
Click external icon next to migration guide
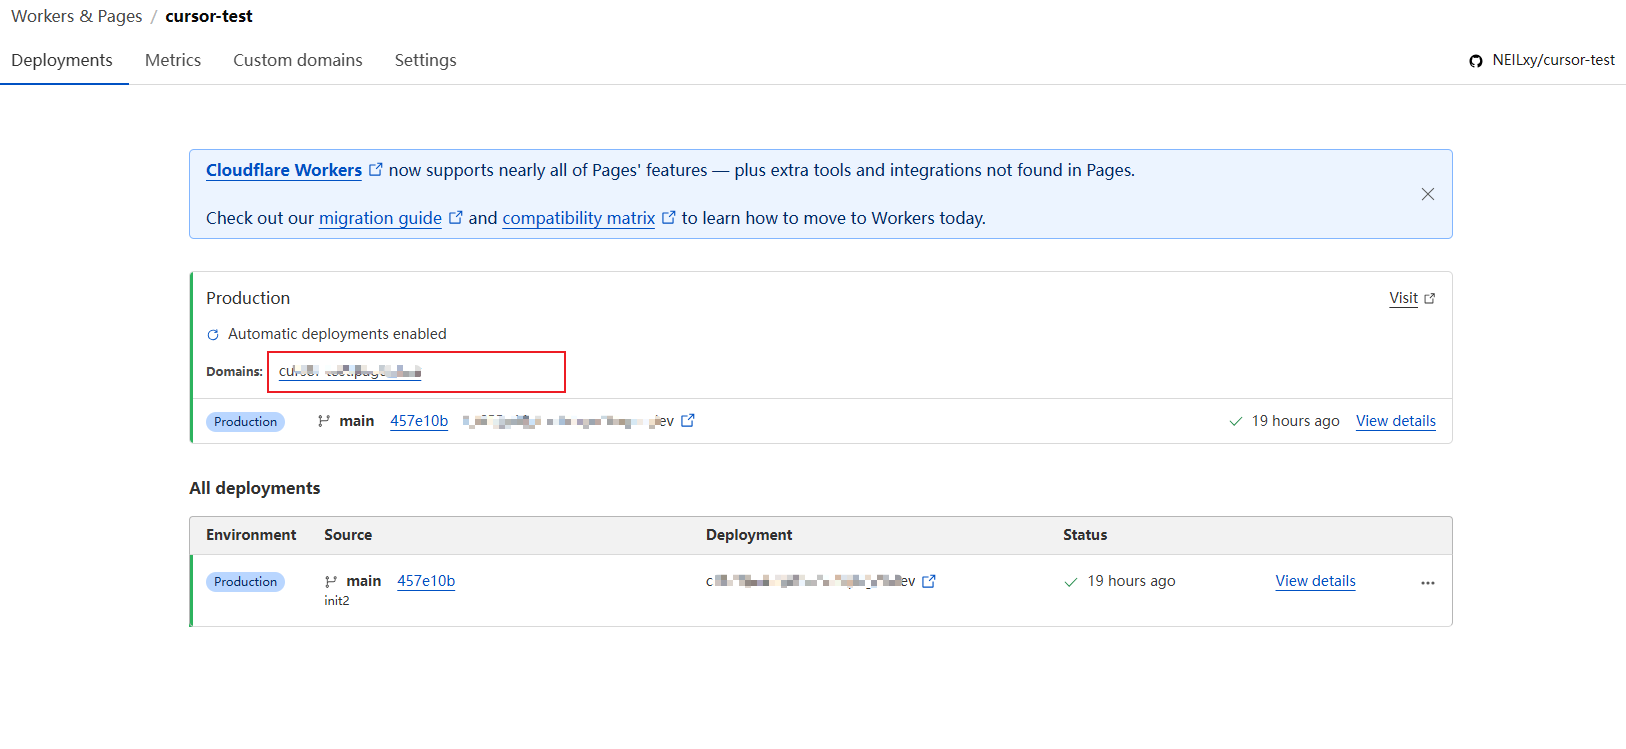point(456,217)
